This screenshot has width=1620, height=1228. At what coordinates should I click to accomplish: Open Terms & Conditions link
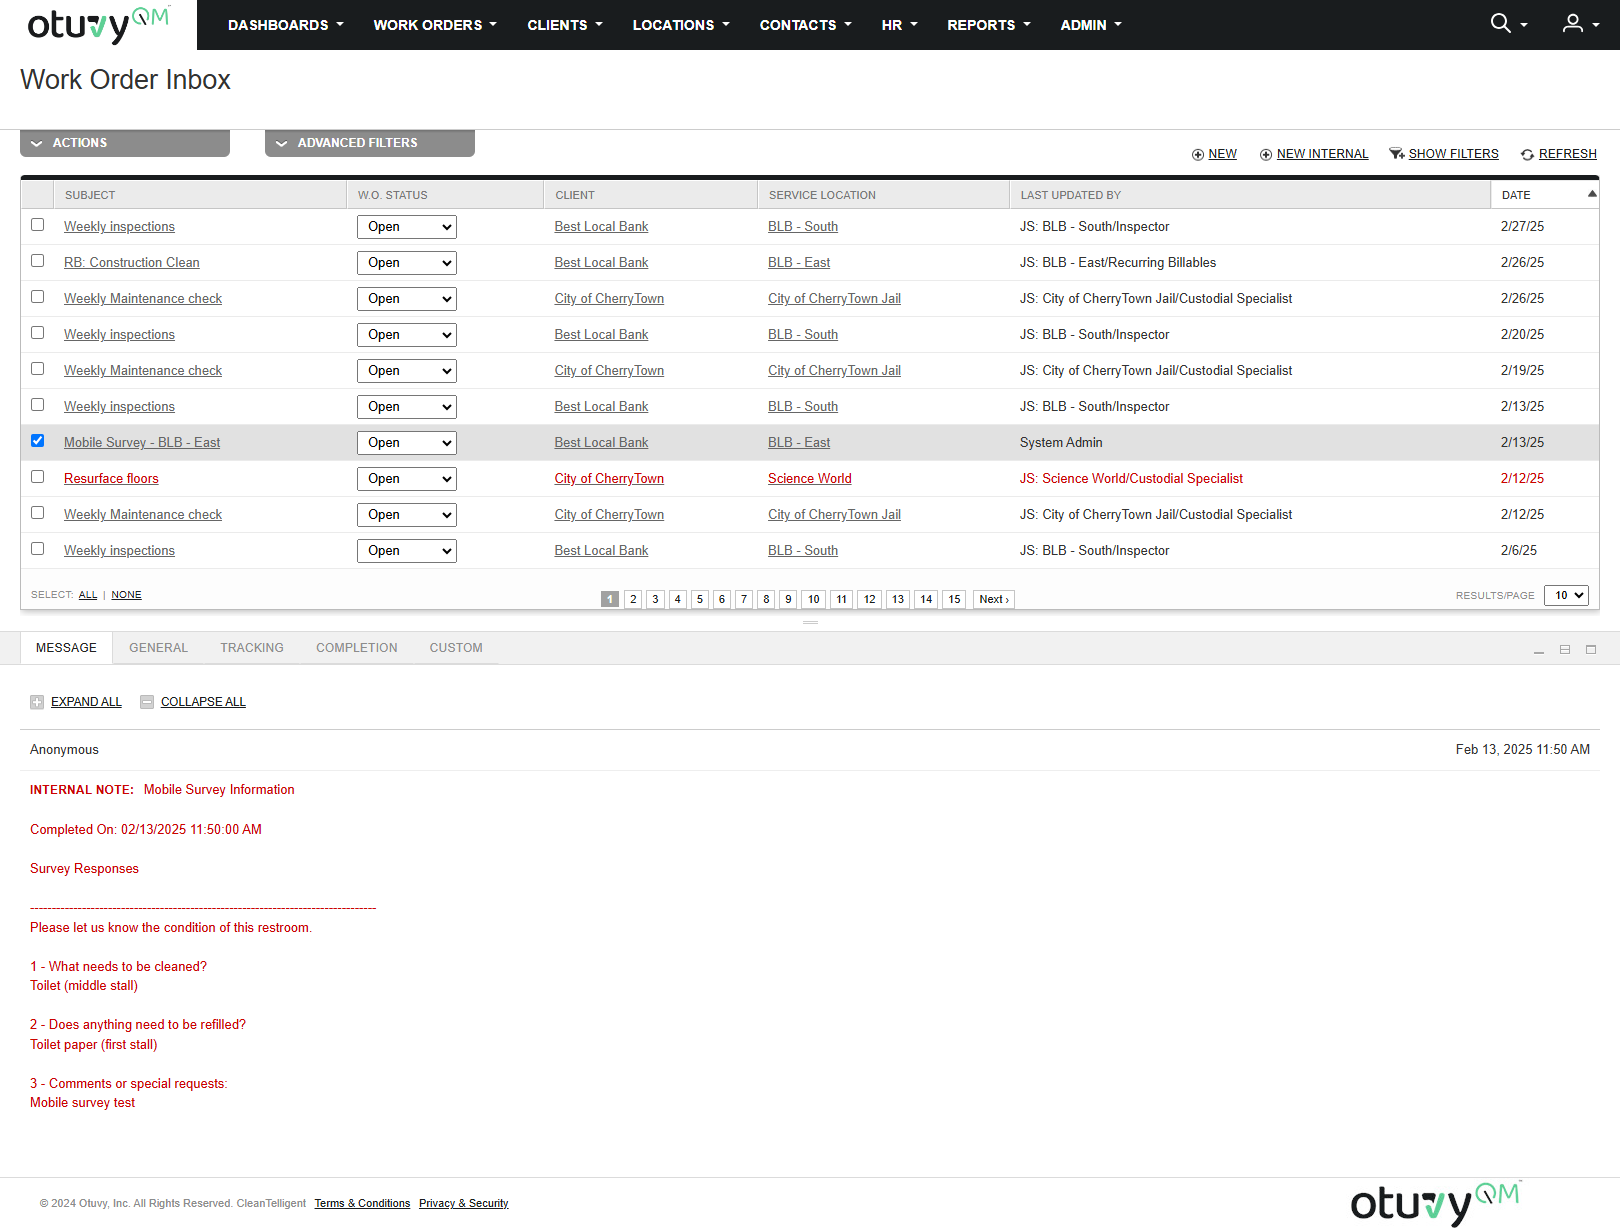tap(362, 1203)
